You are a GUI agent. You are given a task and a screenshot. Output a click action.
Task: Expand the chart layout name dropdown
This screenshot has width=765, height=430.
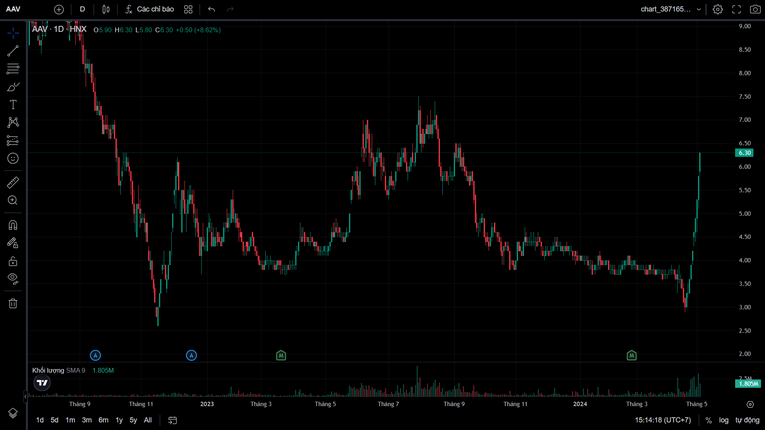670,9
